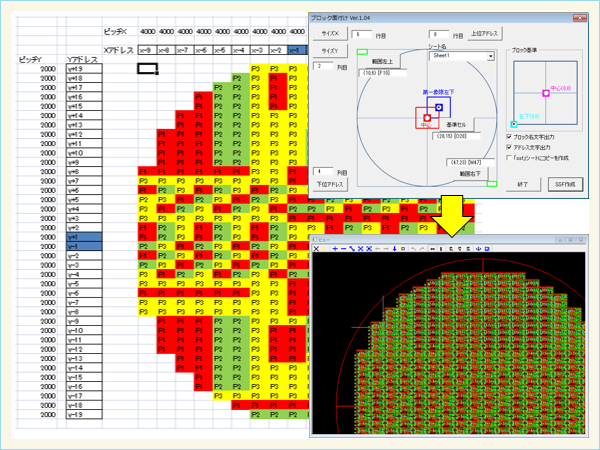Click the red 中心 center marker in the circle diagram
The image size is (600, 450).
(x=427, y=118)
